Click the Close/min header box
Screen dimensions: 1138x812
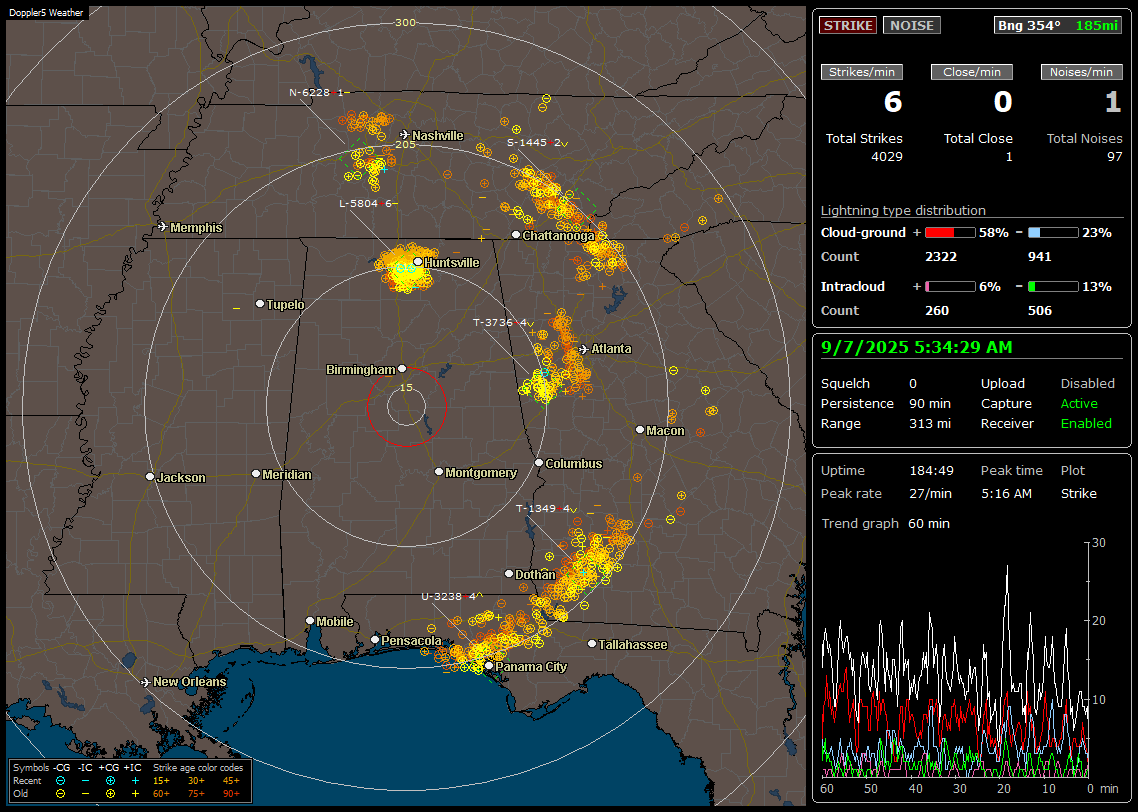click(x=972, y=72)
